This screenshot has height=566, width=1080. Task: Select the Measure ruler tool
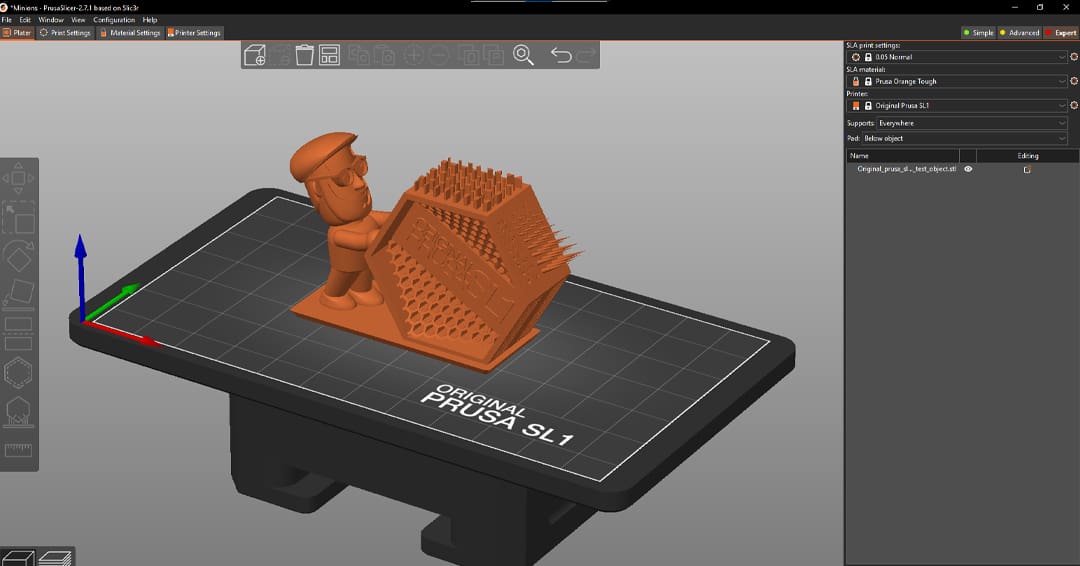[x=19, y=450]
